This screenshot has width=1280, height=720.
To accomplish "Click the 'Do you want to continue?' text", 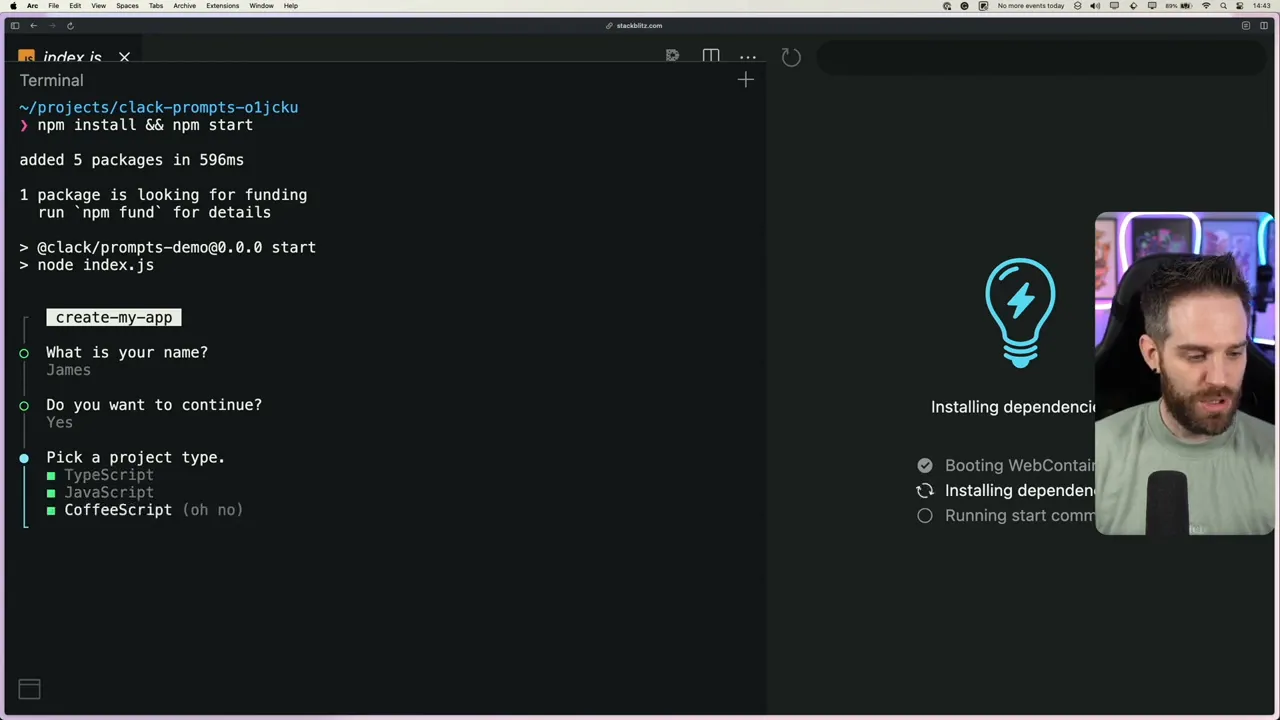I will (154, 405).
